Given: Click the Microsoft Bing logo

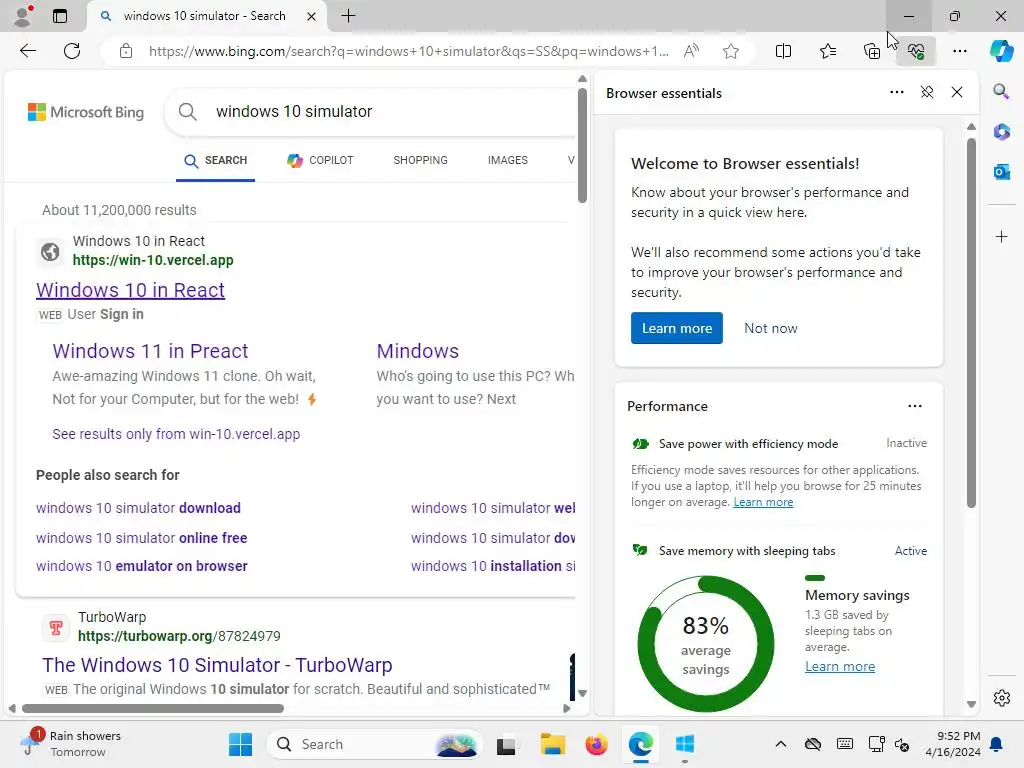Looking at the screenshot, I should pyautogui.click(x=86, y=112).
